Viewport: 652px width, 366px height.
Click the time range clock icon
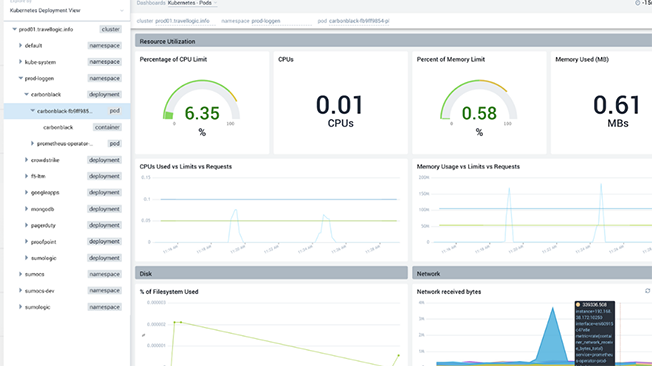pyautogui.click(x=637, y=3)
